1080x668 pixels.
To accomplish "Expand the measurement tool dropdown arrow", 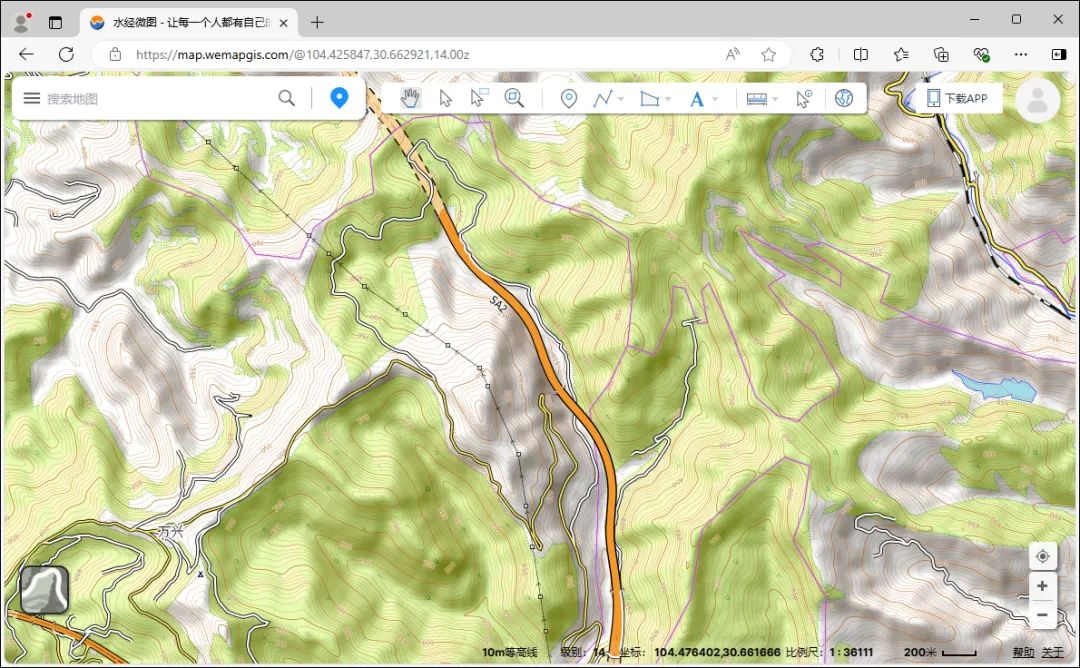I will click(x=776, y=99).
